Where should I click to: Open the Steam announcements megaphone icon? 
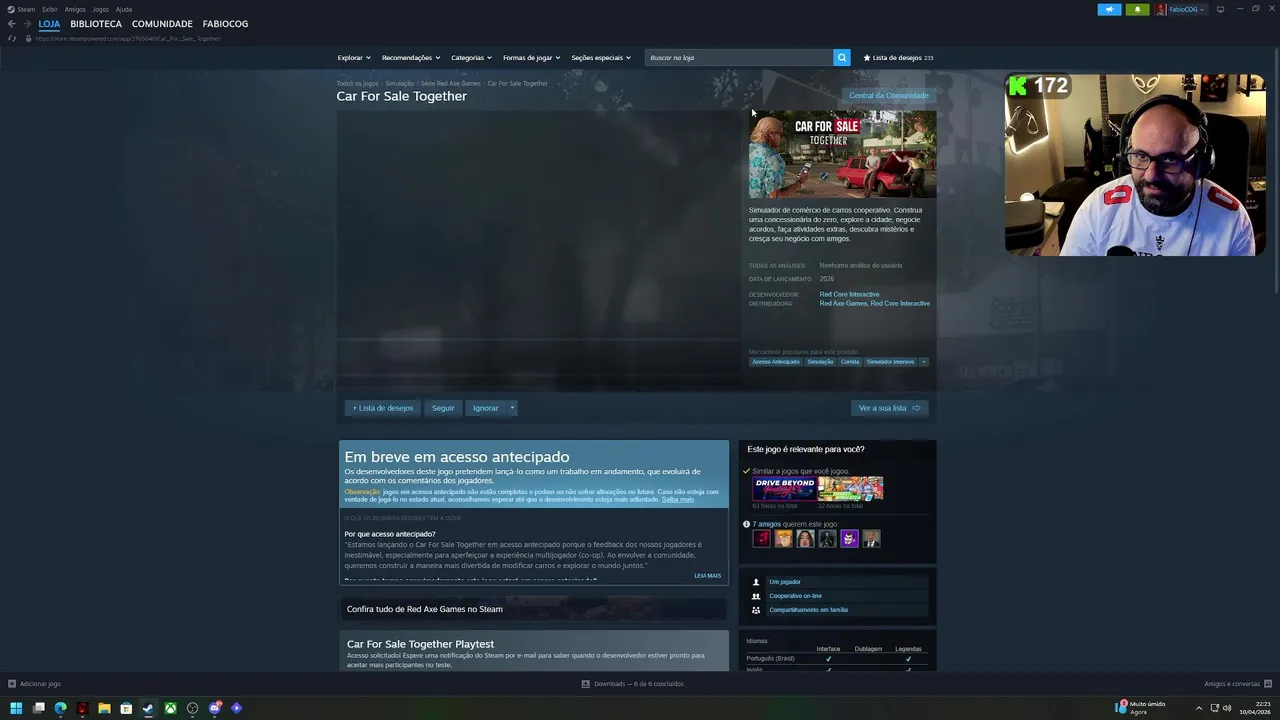coord(1109,9)
